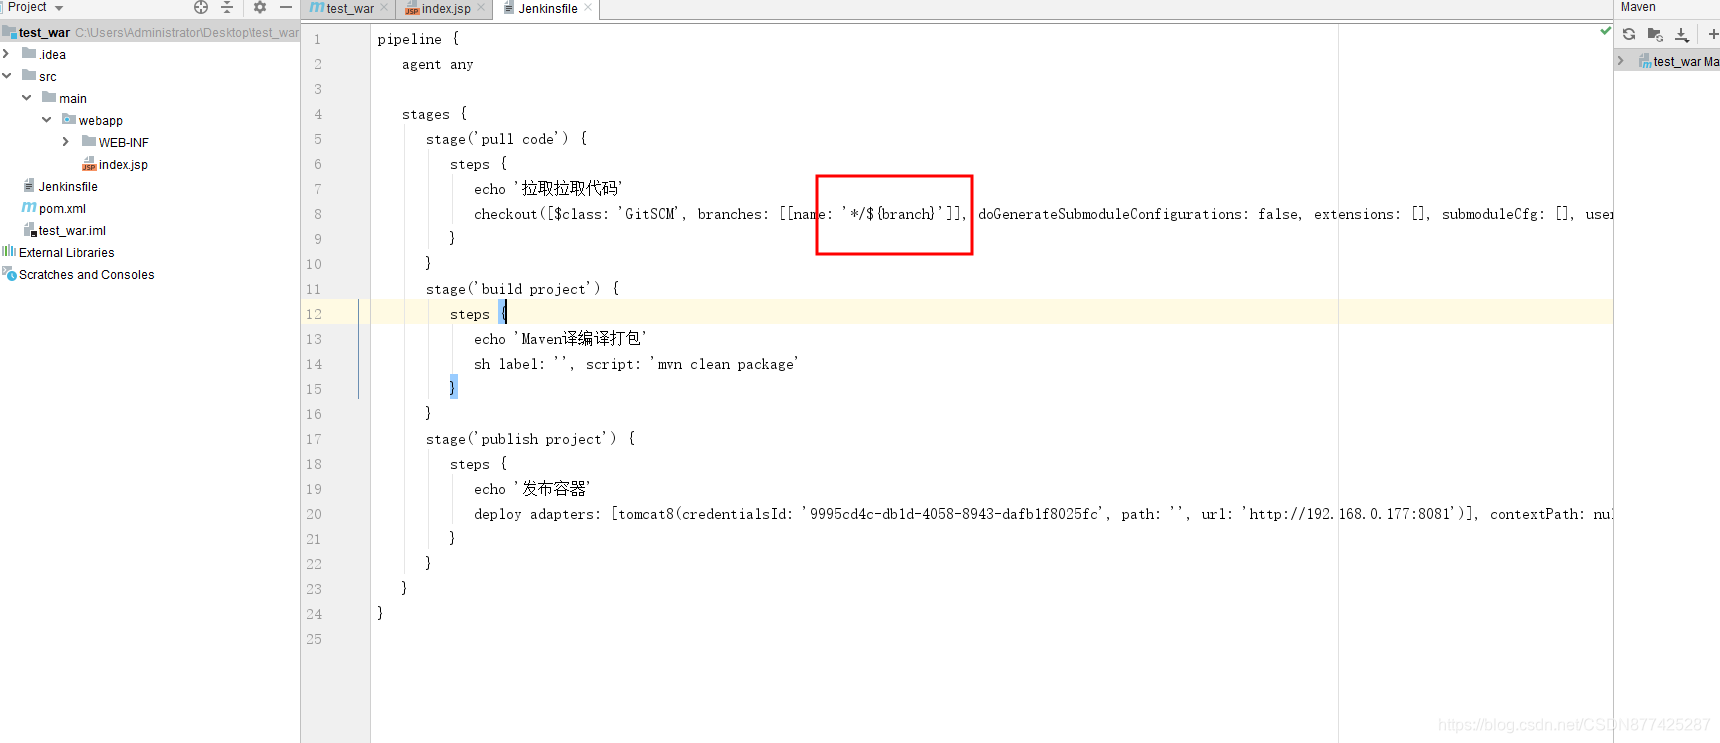Viewport: 1720px width, 743px height.
Task: Expand the test_war Maven node
Action: (1620, 61)
